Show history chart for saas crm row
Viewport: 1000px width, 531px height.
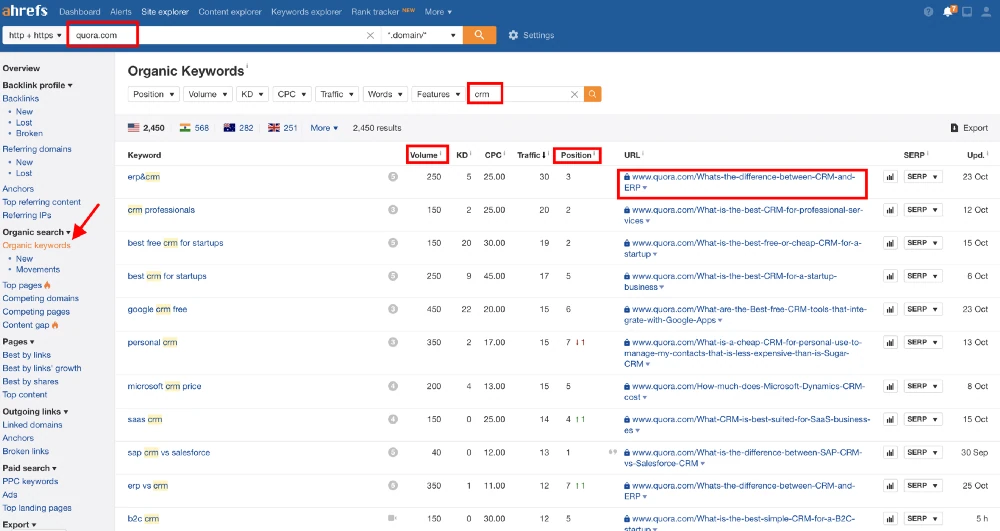890,419
